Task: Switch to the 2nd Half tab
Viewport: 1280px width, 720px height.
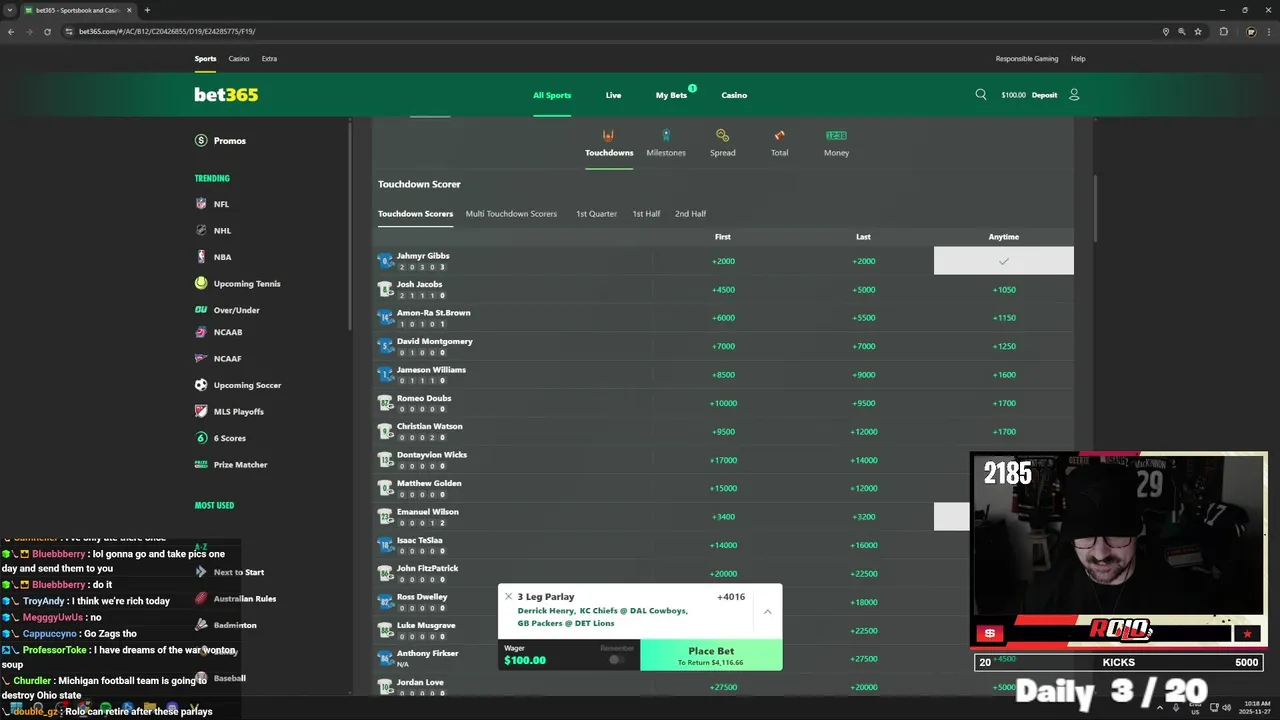Action: (x=690, y=214)
